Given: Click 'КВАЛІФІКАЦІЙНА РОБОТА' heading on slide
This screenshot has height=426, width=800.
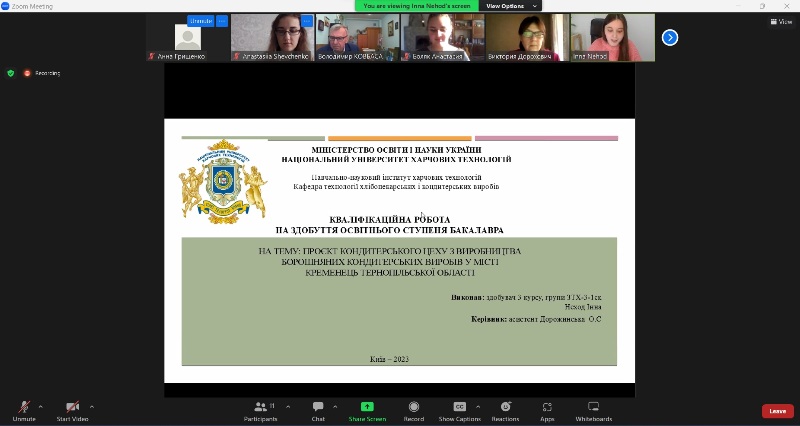Looking at the screenshot, I should click(x=390, y=219).
